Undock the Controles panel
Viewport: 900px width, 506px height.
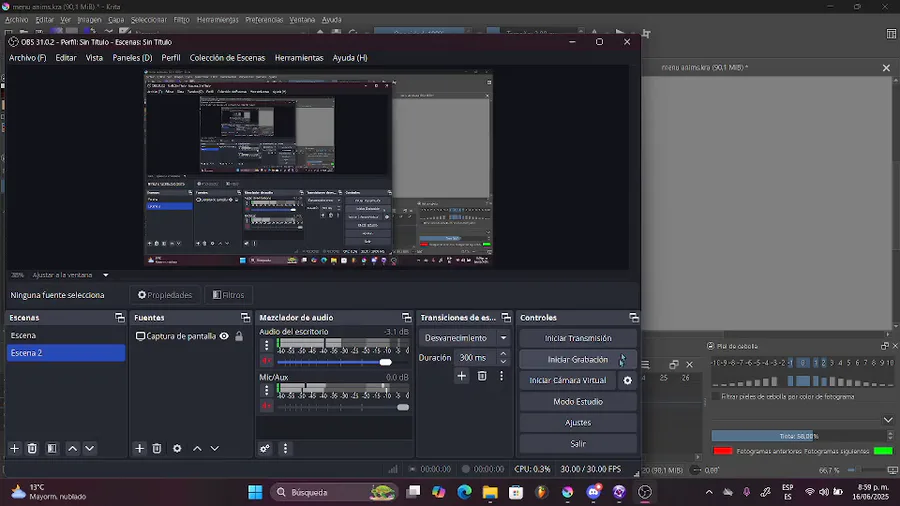coord(634,317)
